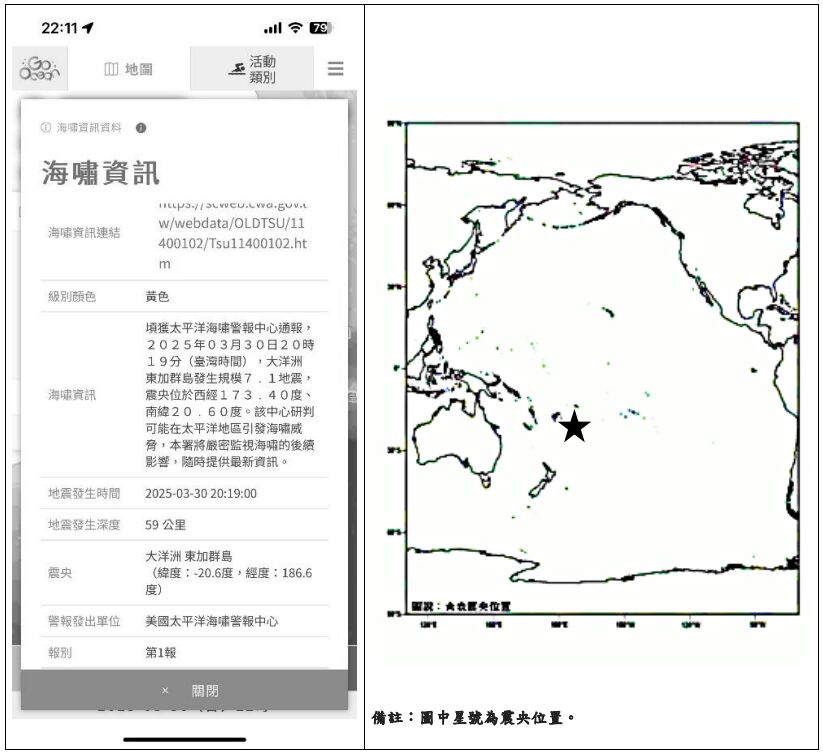The height and width of the screenshot is (754, 823).
Task: Click 美國太平洋海嘯警報中心 issuing unit
Action: pyautogui.click(x=212, y=621)
